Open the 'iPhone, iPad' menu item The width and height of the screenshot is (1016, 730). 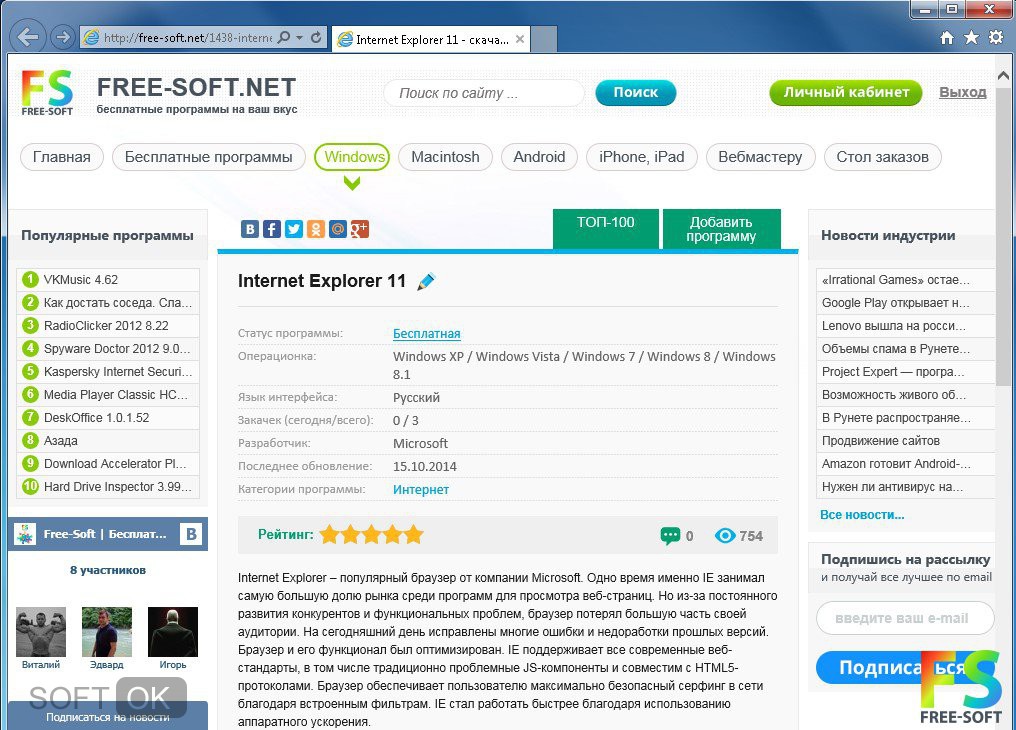tap(641, 157)
